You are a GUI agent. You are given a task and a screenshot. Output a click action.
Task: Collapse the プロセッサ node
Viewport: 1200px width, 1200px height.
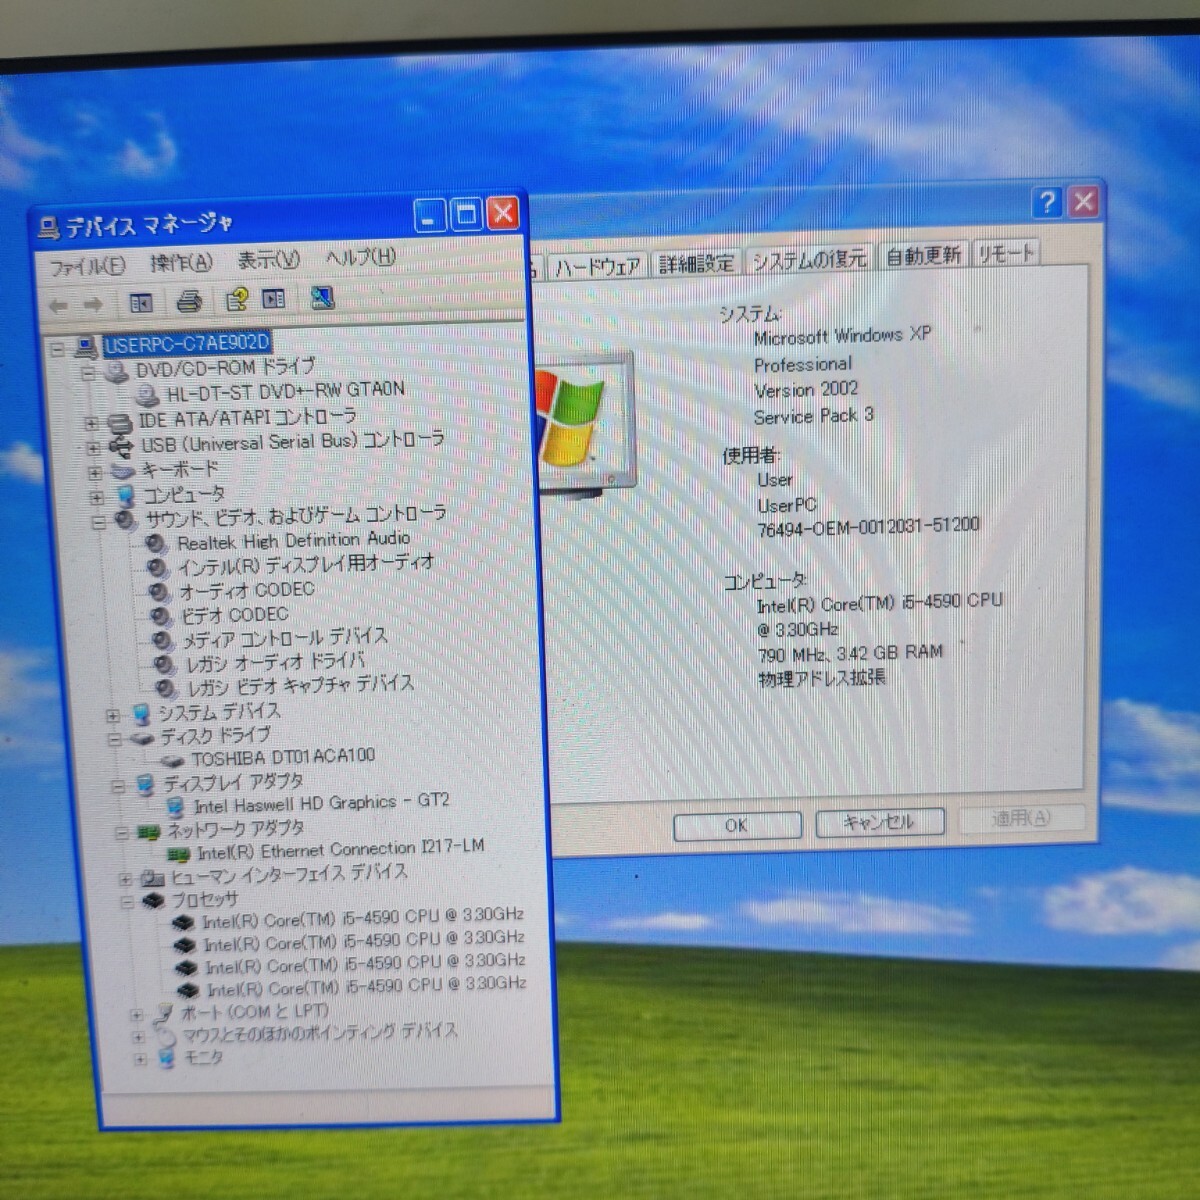pyautogui.click(x=126, y=902)
